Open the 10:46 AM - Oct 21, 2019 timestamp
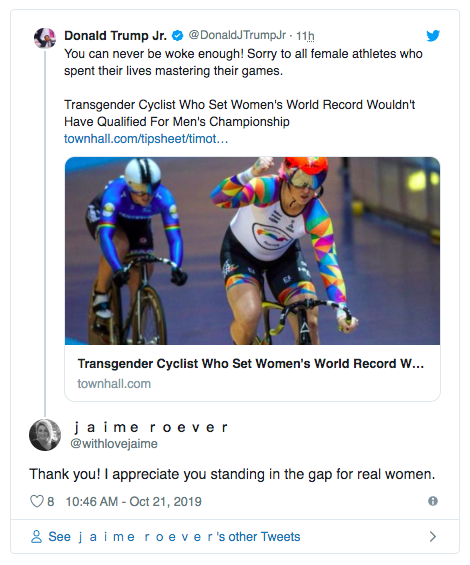470x565 pixels. pos(133,502)
